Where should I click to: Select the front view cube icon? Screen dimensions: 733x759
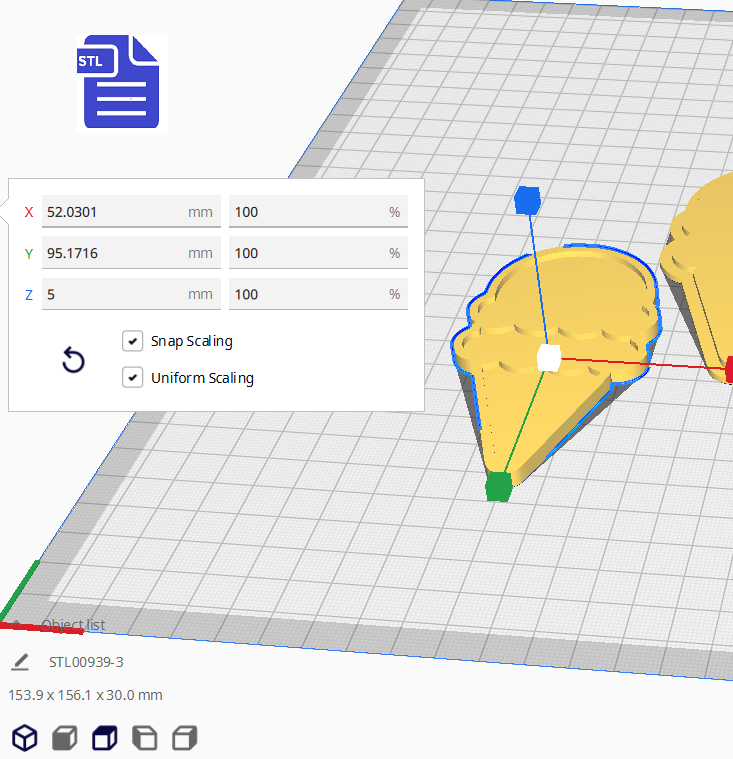click(64, 739)
